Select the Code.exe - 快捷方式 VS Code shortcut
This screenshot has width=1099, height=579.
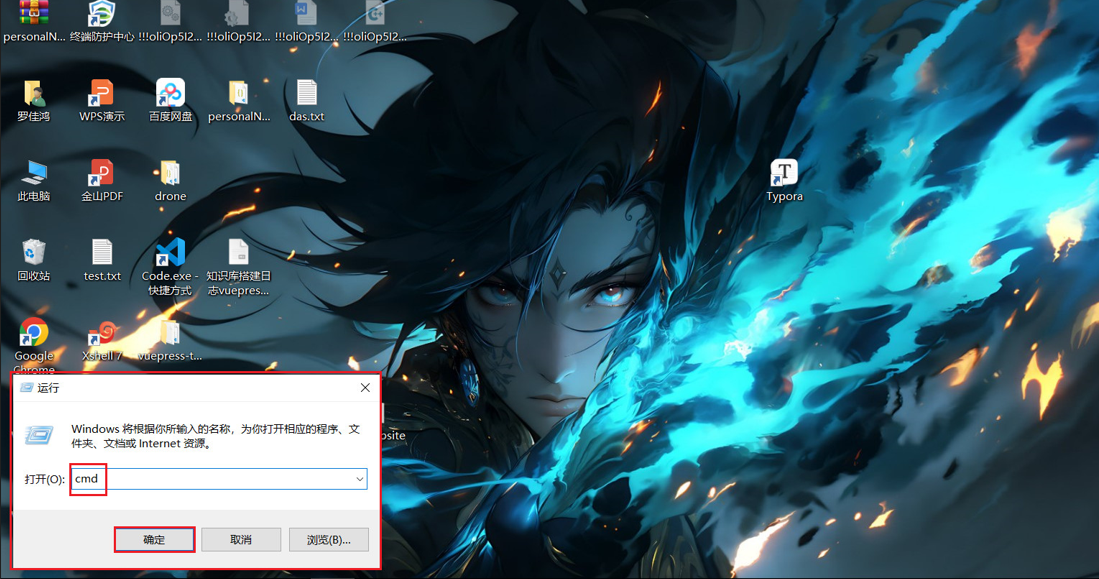point(170,252)
